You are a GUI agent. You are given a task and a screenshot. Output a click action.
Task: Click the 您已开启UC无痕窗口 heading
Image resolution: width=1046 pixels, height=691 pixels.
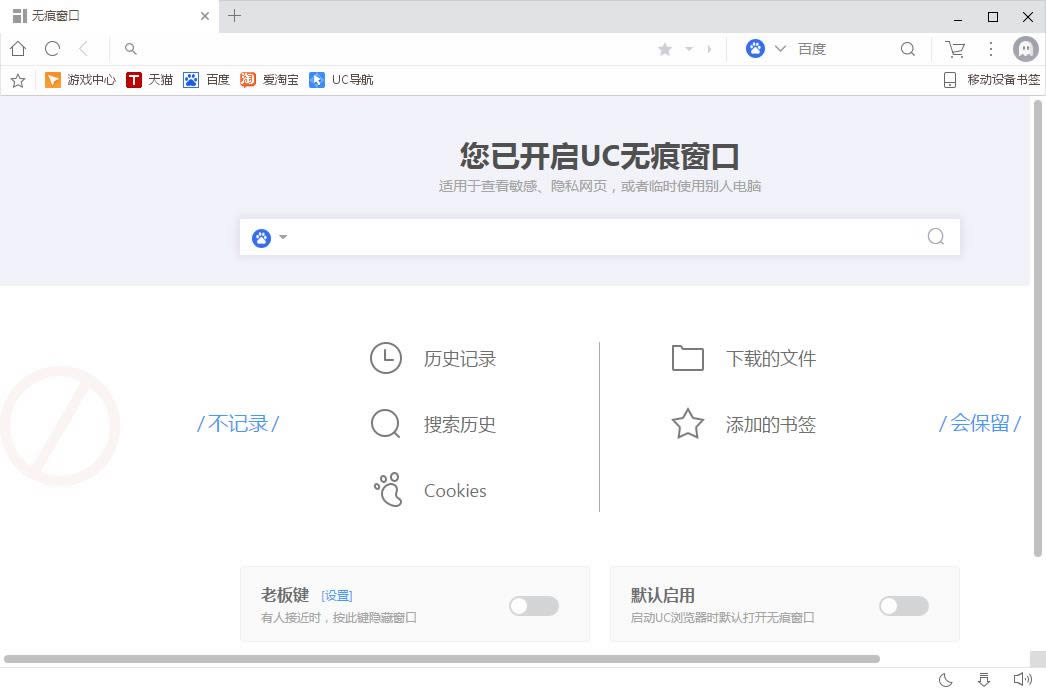pyautogui.click(x=600, y=156)
